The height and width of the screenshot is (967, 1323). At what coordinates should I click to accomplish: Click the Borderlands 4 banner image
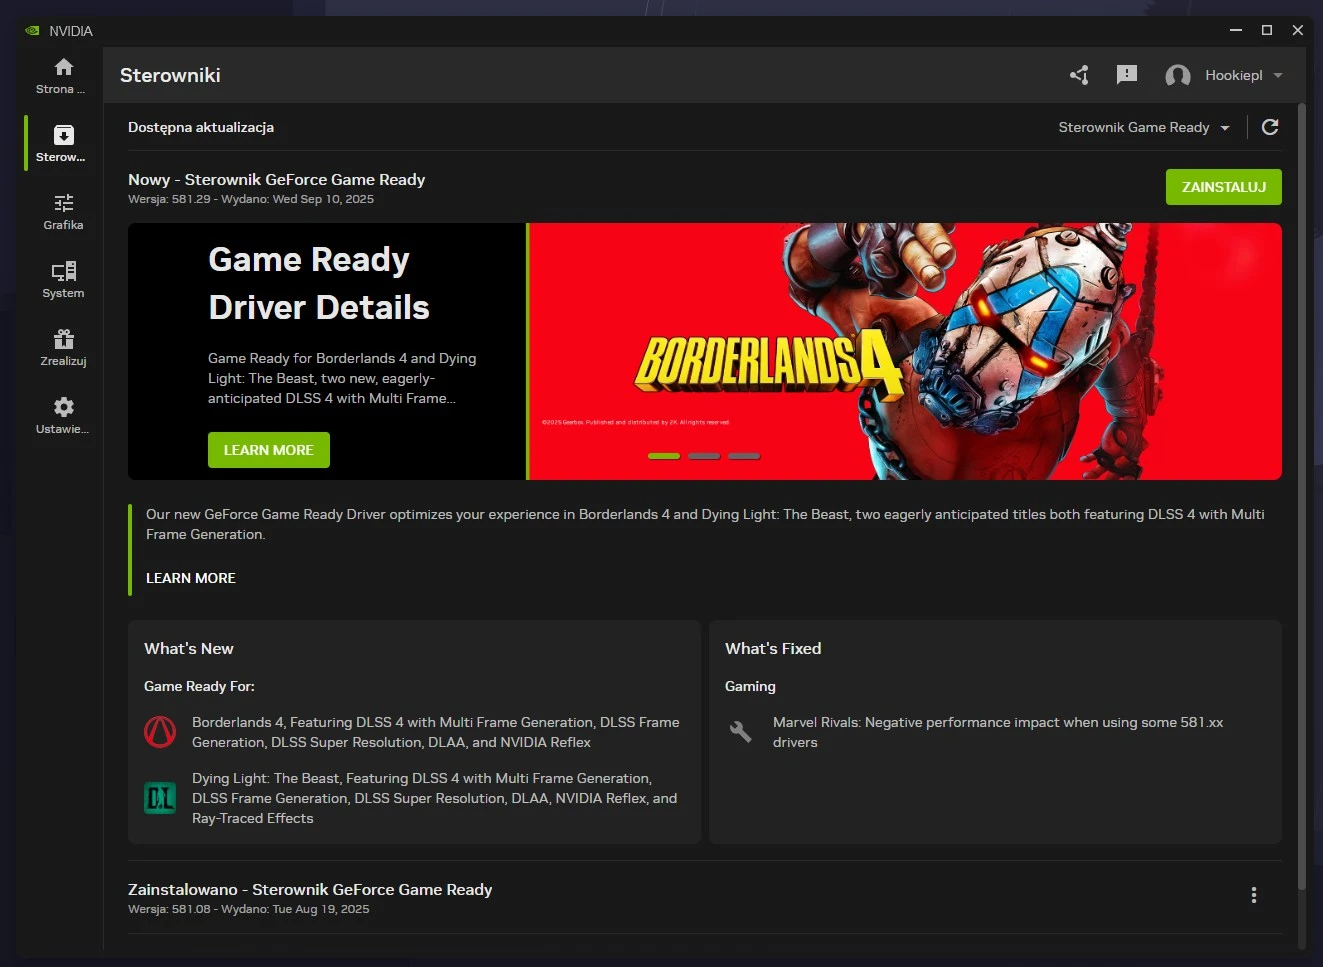[905, 351]
